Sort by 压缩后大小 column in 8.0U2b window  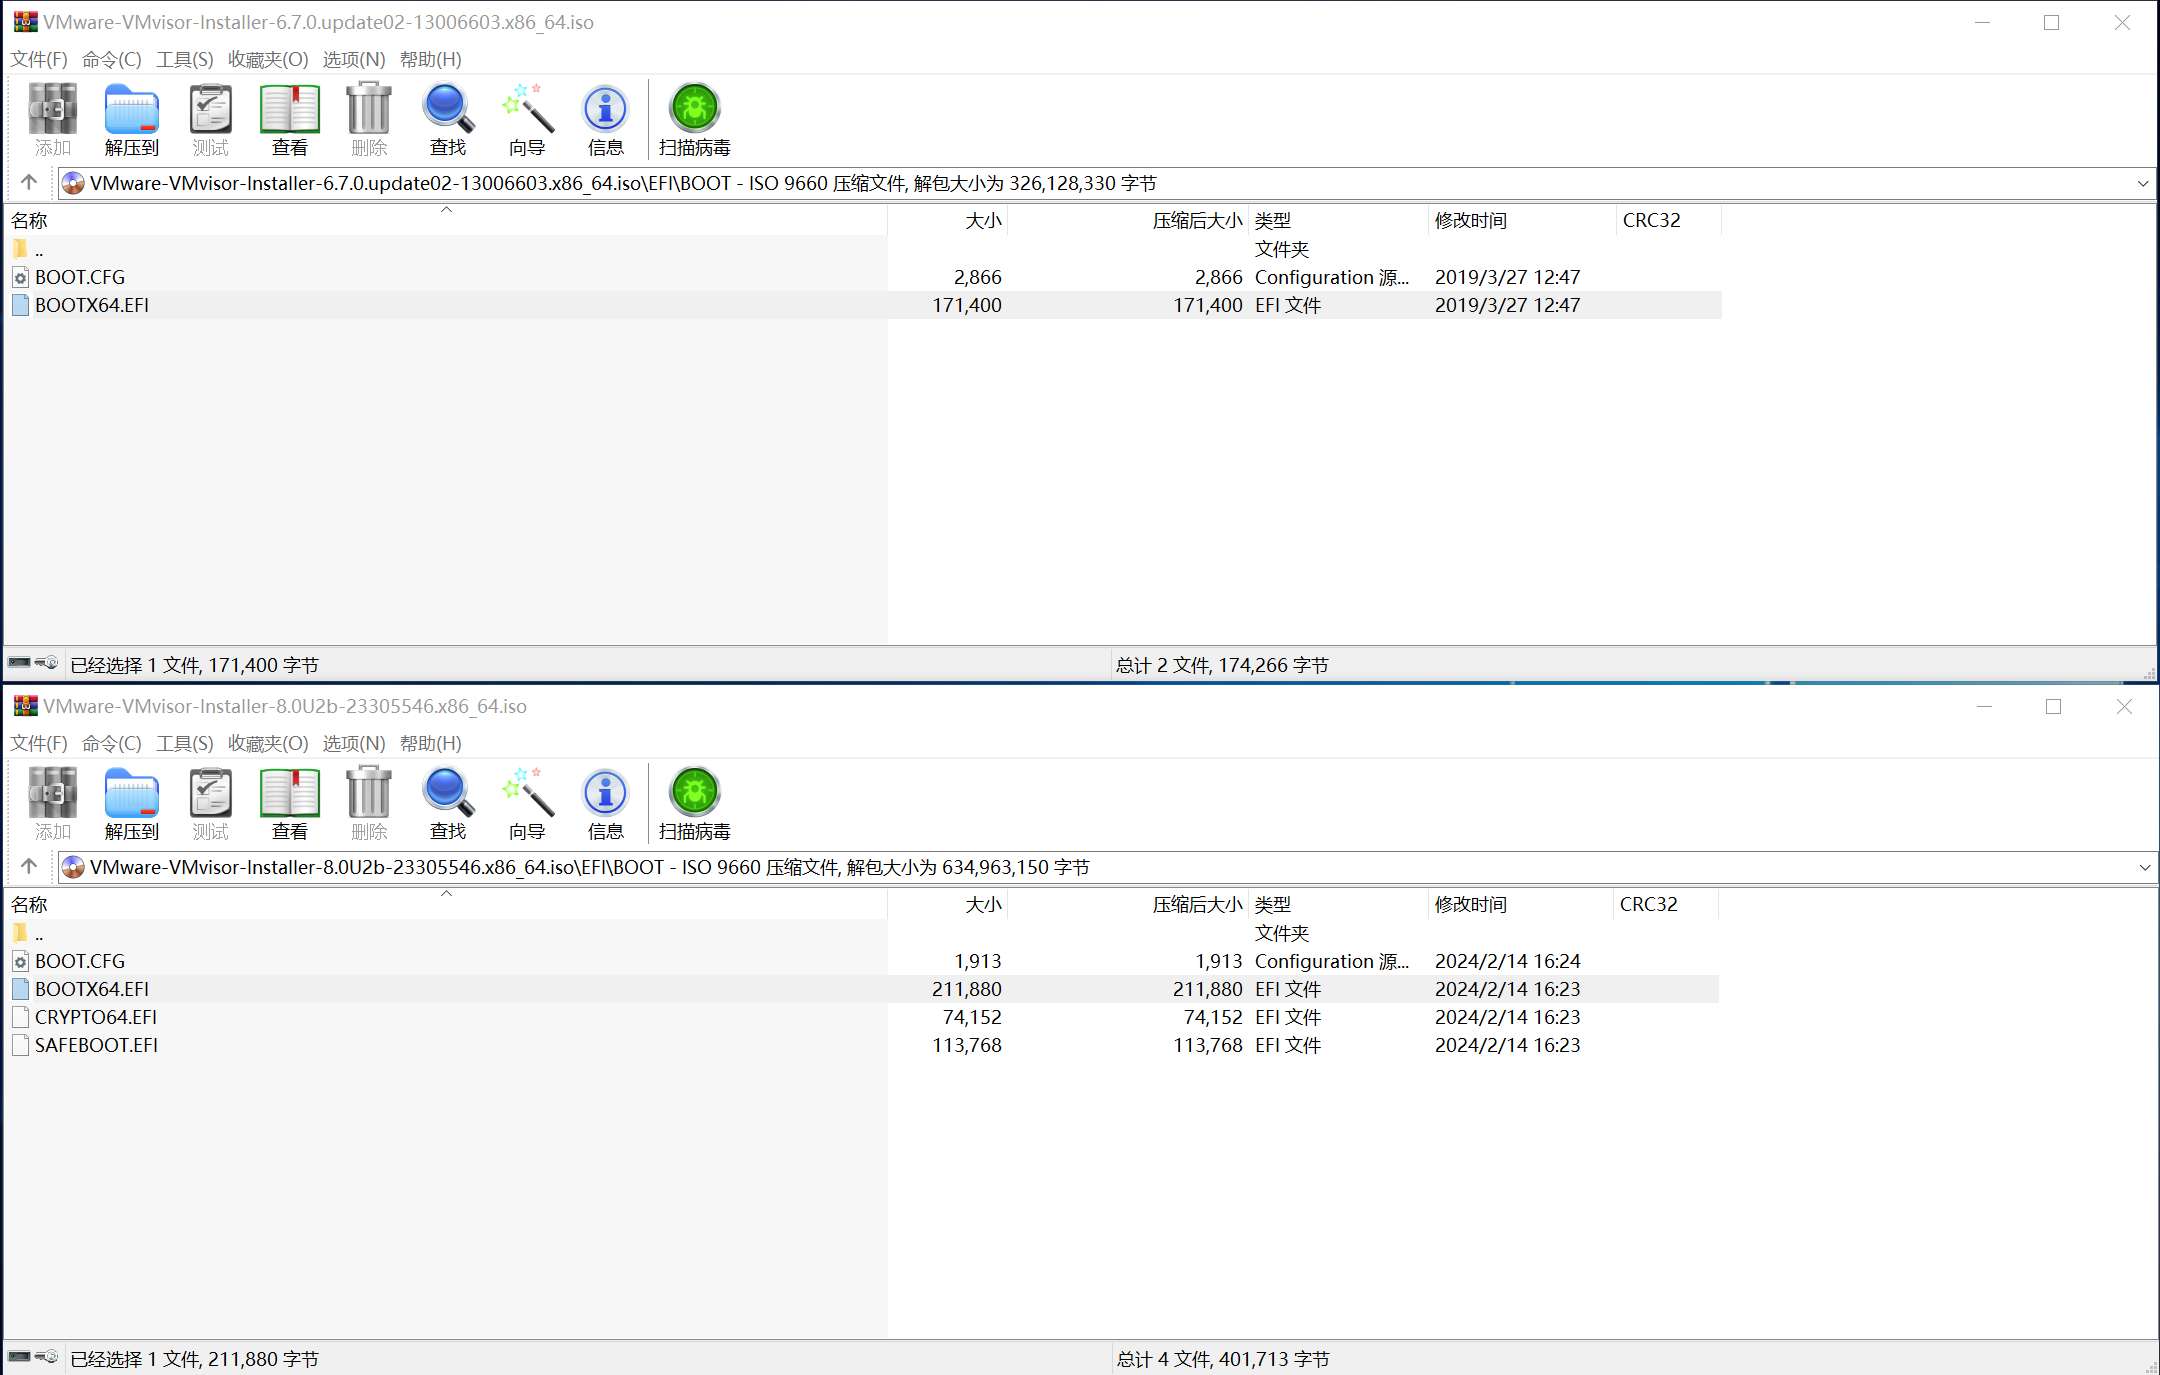[x=1128, y=904]
